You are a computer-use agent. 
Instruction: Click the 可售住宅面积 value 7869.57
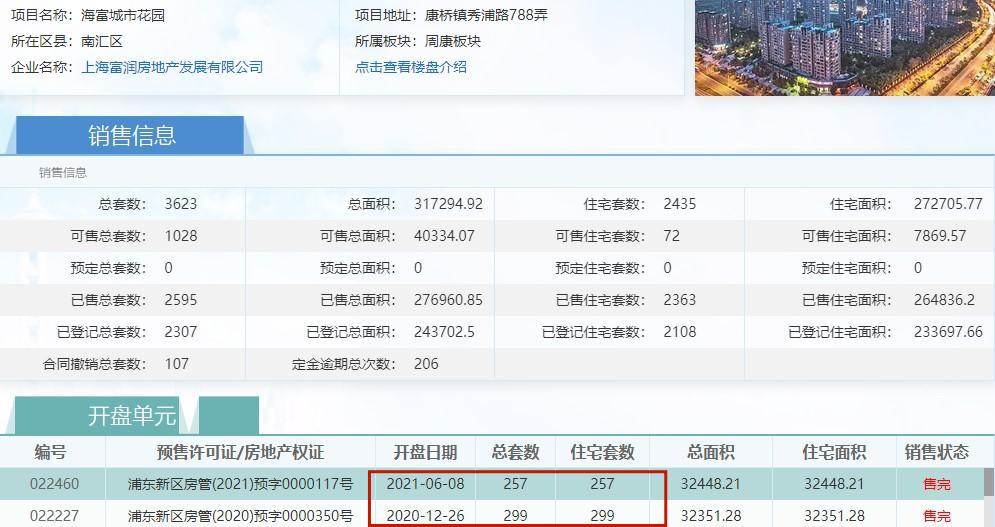click(940, 236)
